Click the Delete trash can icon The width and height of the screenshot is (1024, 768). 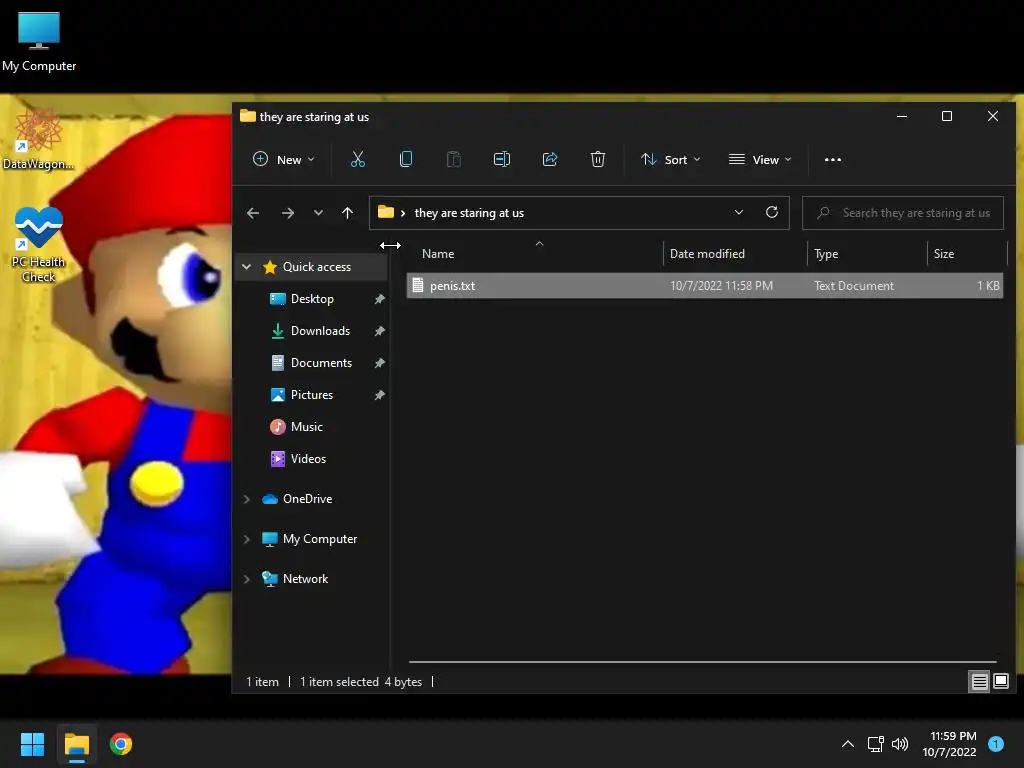tap(598, 159)
